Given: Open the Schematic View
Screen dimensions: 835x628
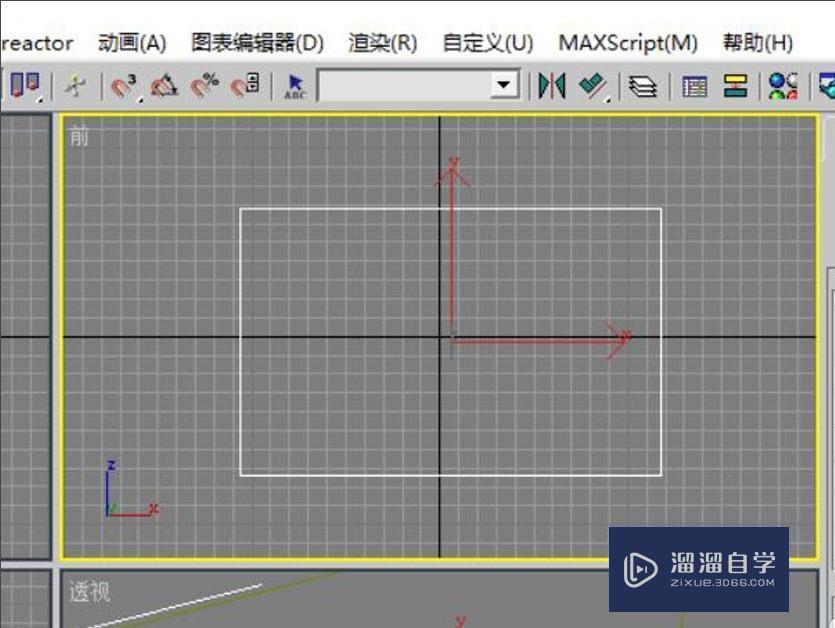Looking at the screenshot, I should (735, 87).
